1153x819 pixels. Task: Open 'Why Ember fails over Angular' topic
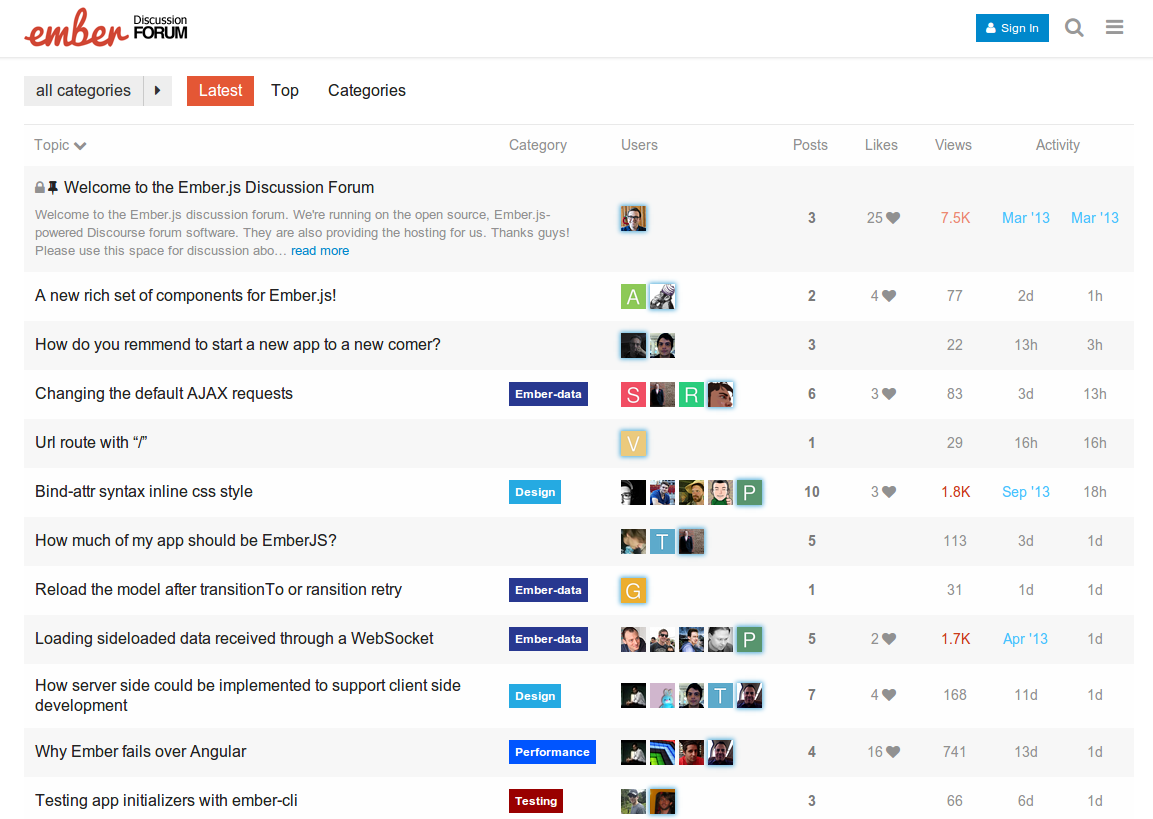[140, 751]
